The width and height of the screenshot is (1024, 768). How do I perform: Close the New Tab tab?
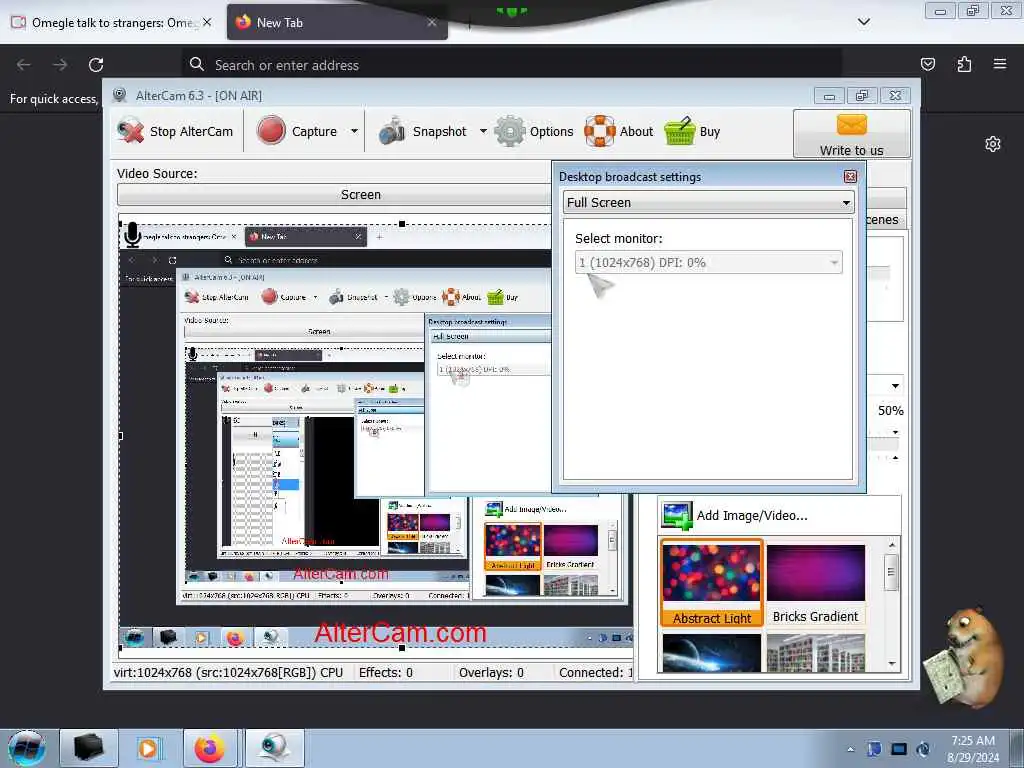coord(432,22)
